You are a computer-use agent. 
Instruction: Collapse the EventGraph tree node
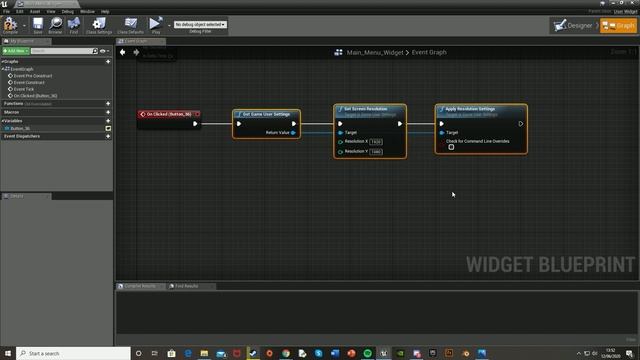[x=2, y=69]
